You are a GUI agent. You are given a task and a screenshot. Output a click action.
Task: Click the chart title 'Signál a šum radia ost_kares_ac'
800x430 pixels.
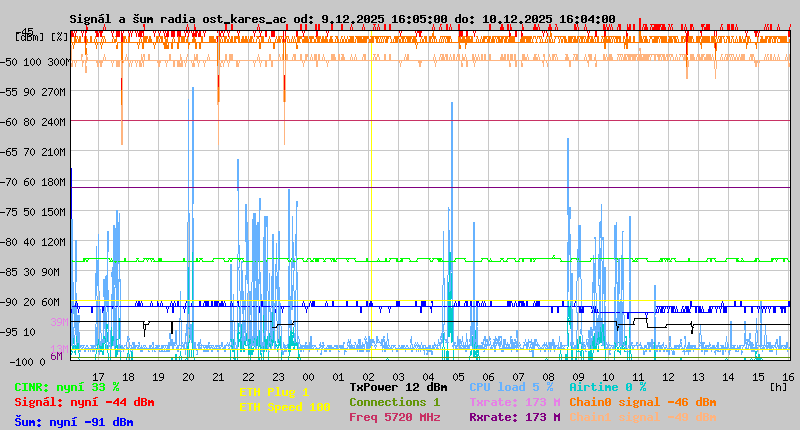pyautogui.click(x=178, y=19)
